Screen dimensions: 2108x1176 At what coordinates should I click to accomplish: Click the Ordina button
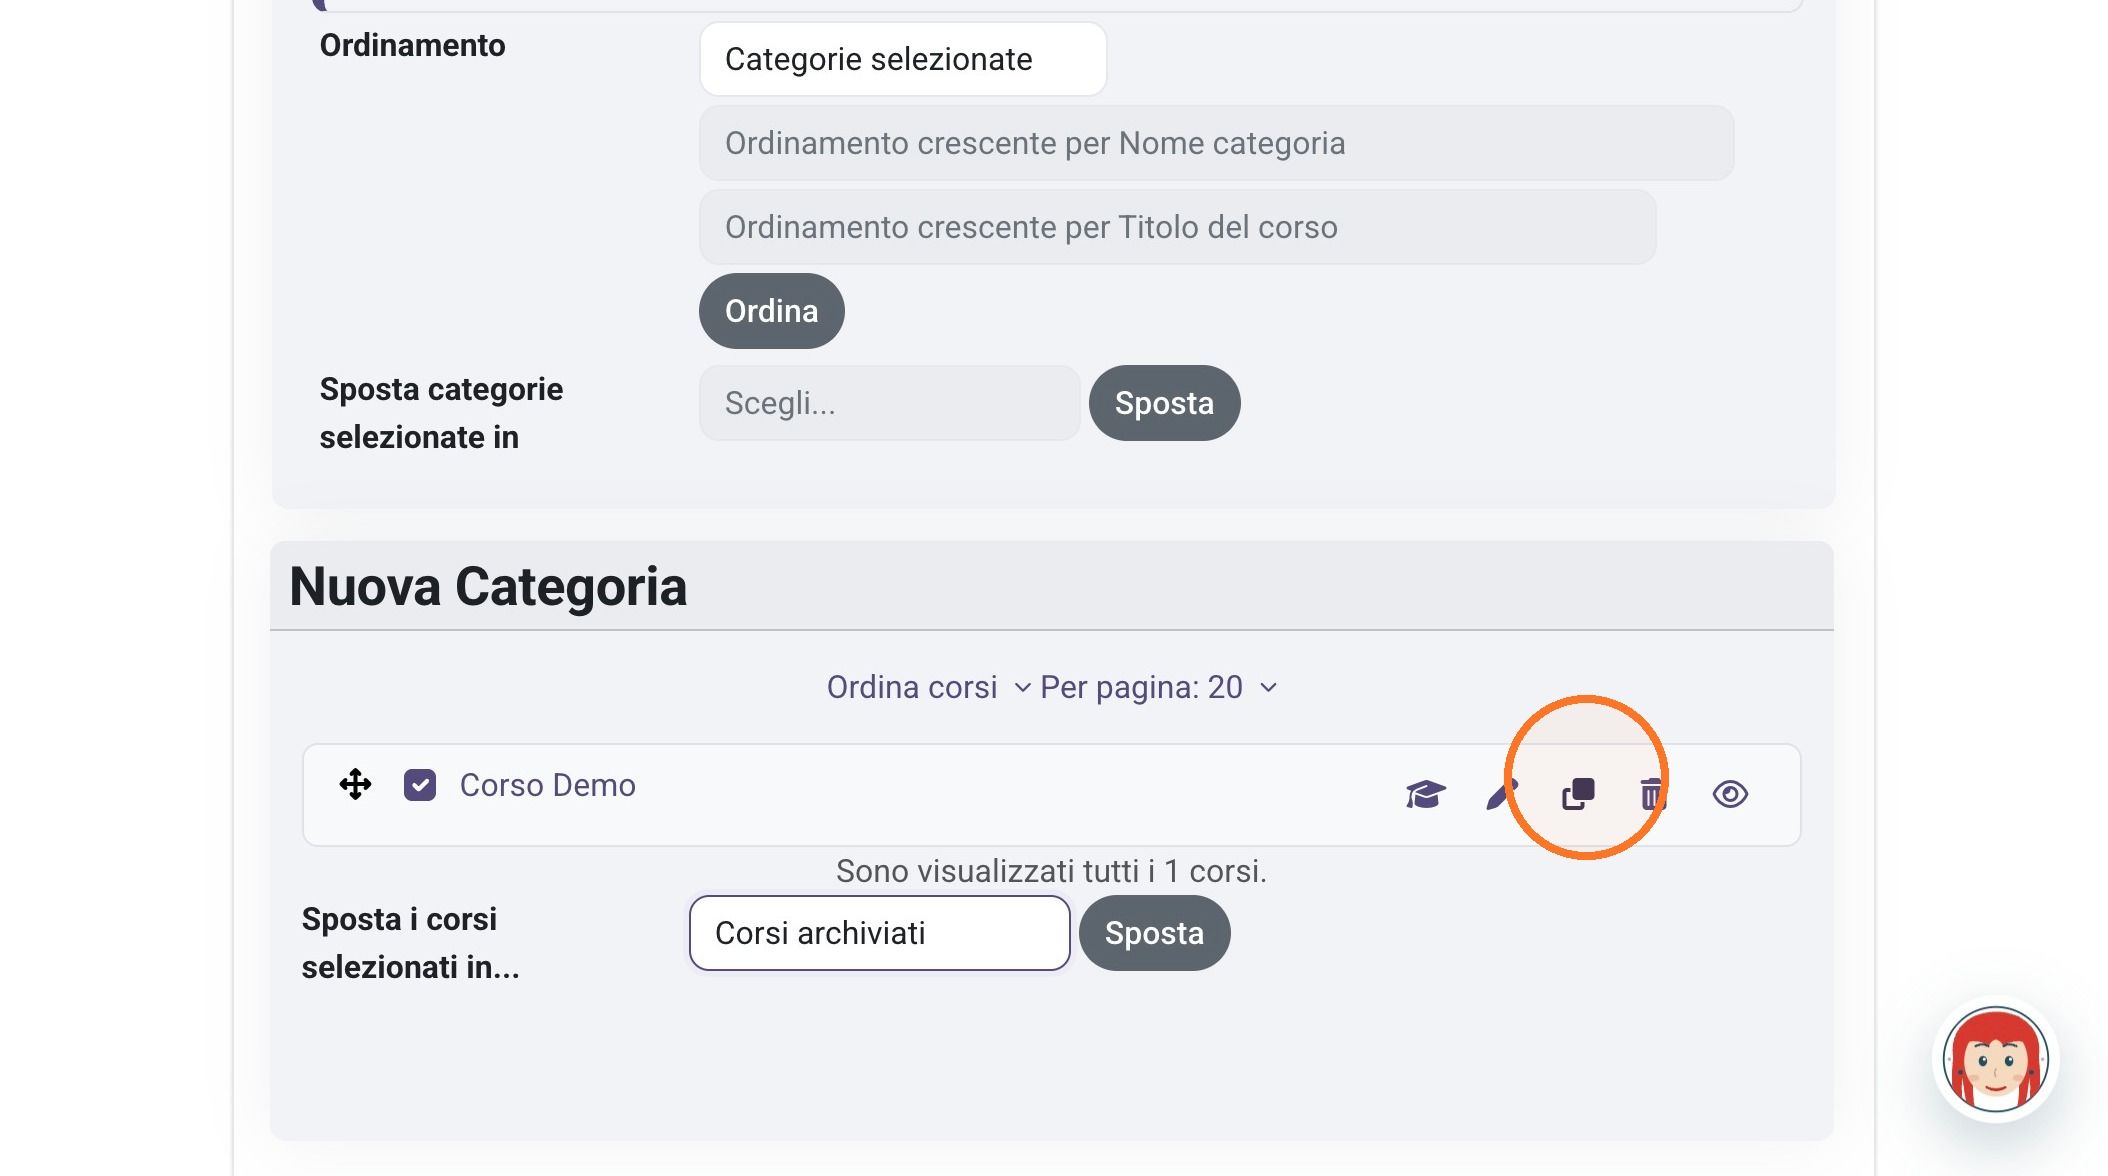click(x=771, y=311)
